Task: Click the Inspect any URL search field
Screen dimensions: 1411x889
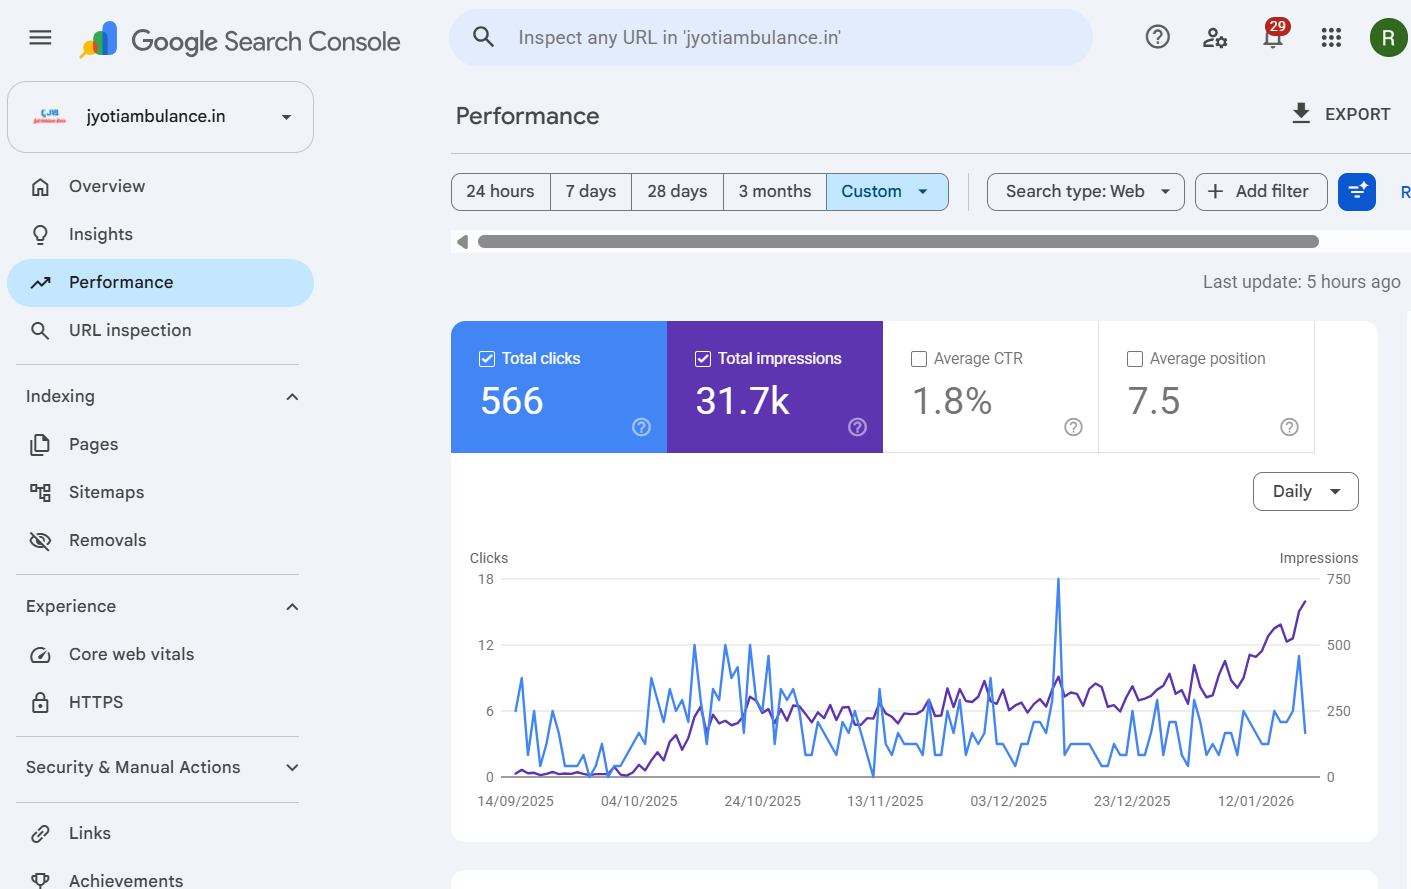Action: [x=770, y=38]
